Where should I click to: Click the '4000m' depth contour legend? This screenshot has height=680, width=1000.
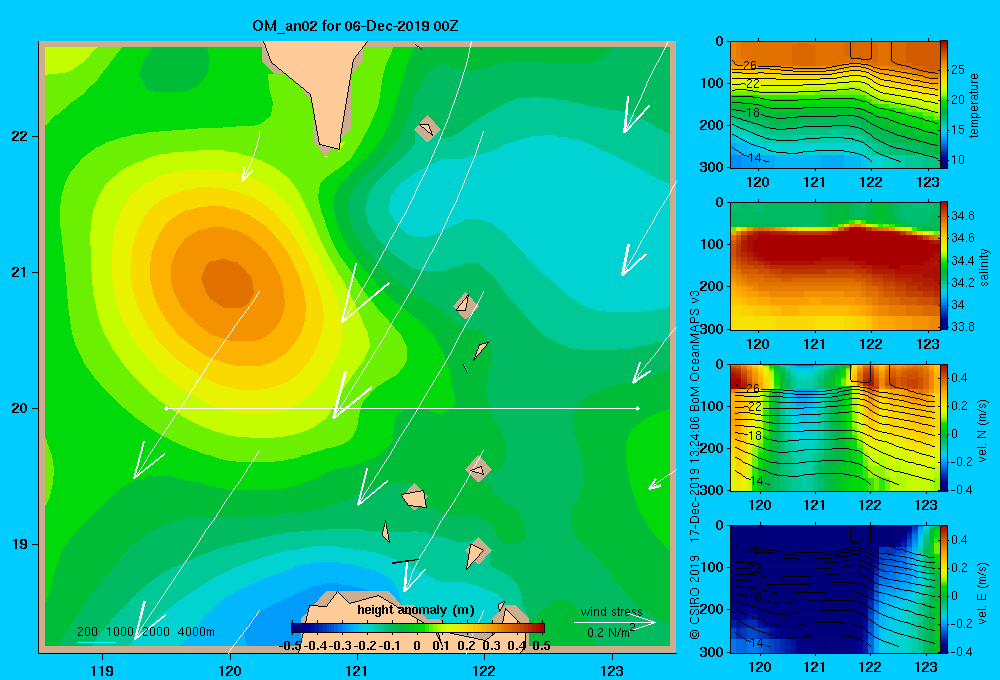(x=196, y=632)
